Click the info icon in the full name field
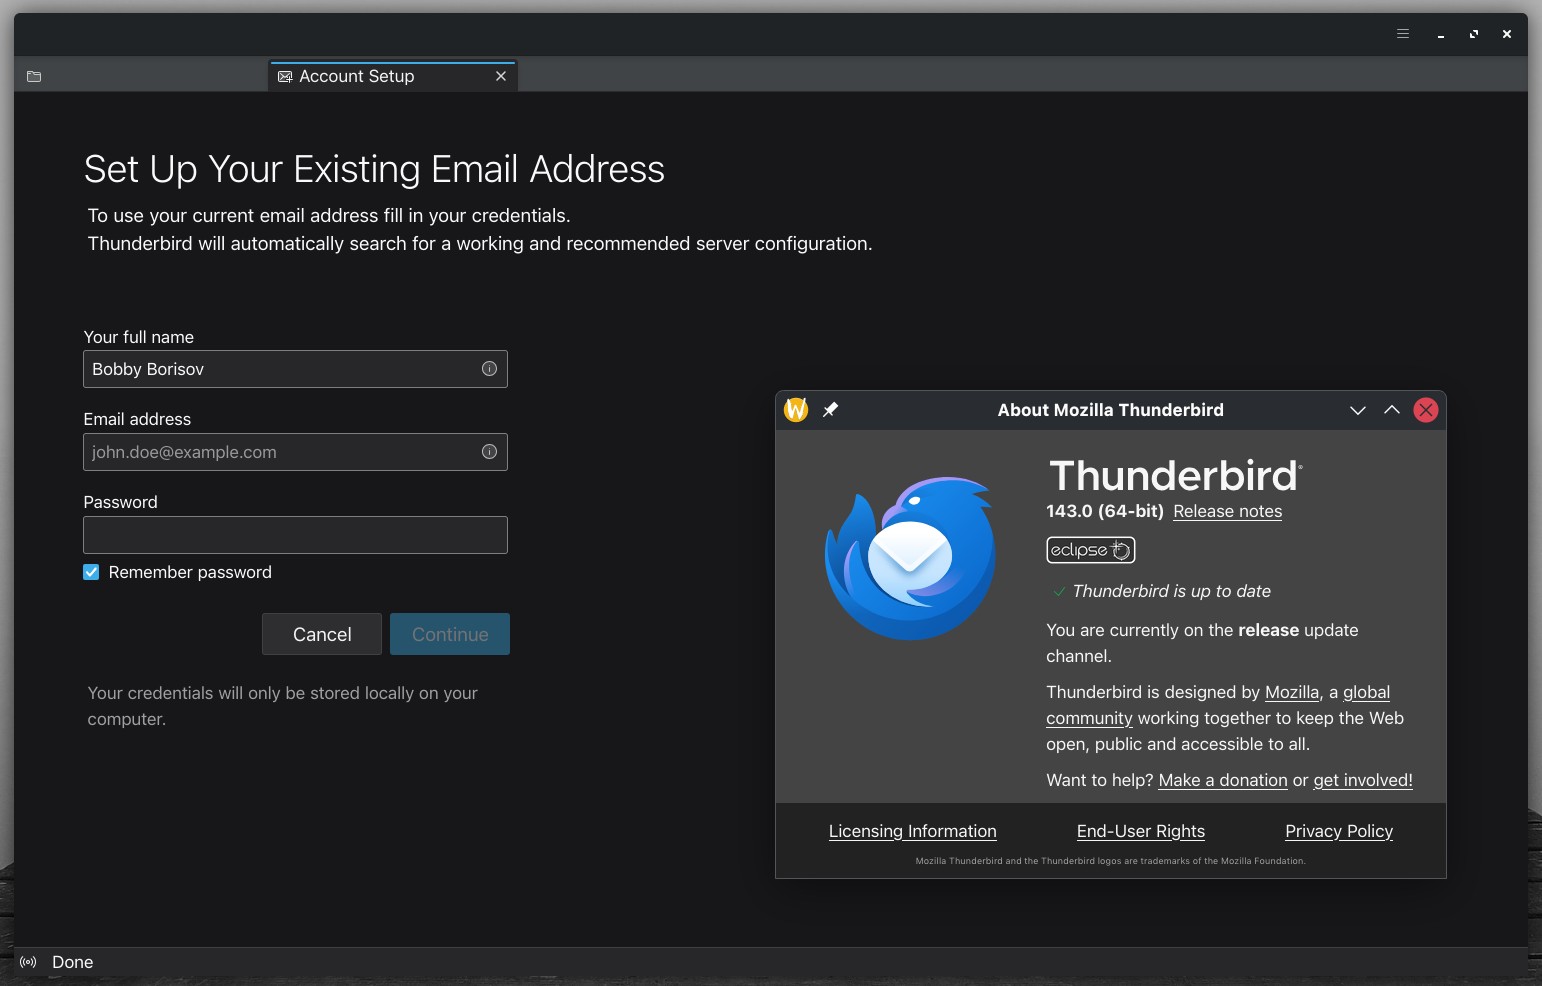 click(489, 369)
